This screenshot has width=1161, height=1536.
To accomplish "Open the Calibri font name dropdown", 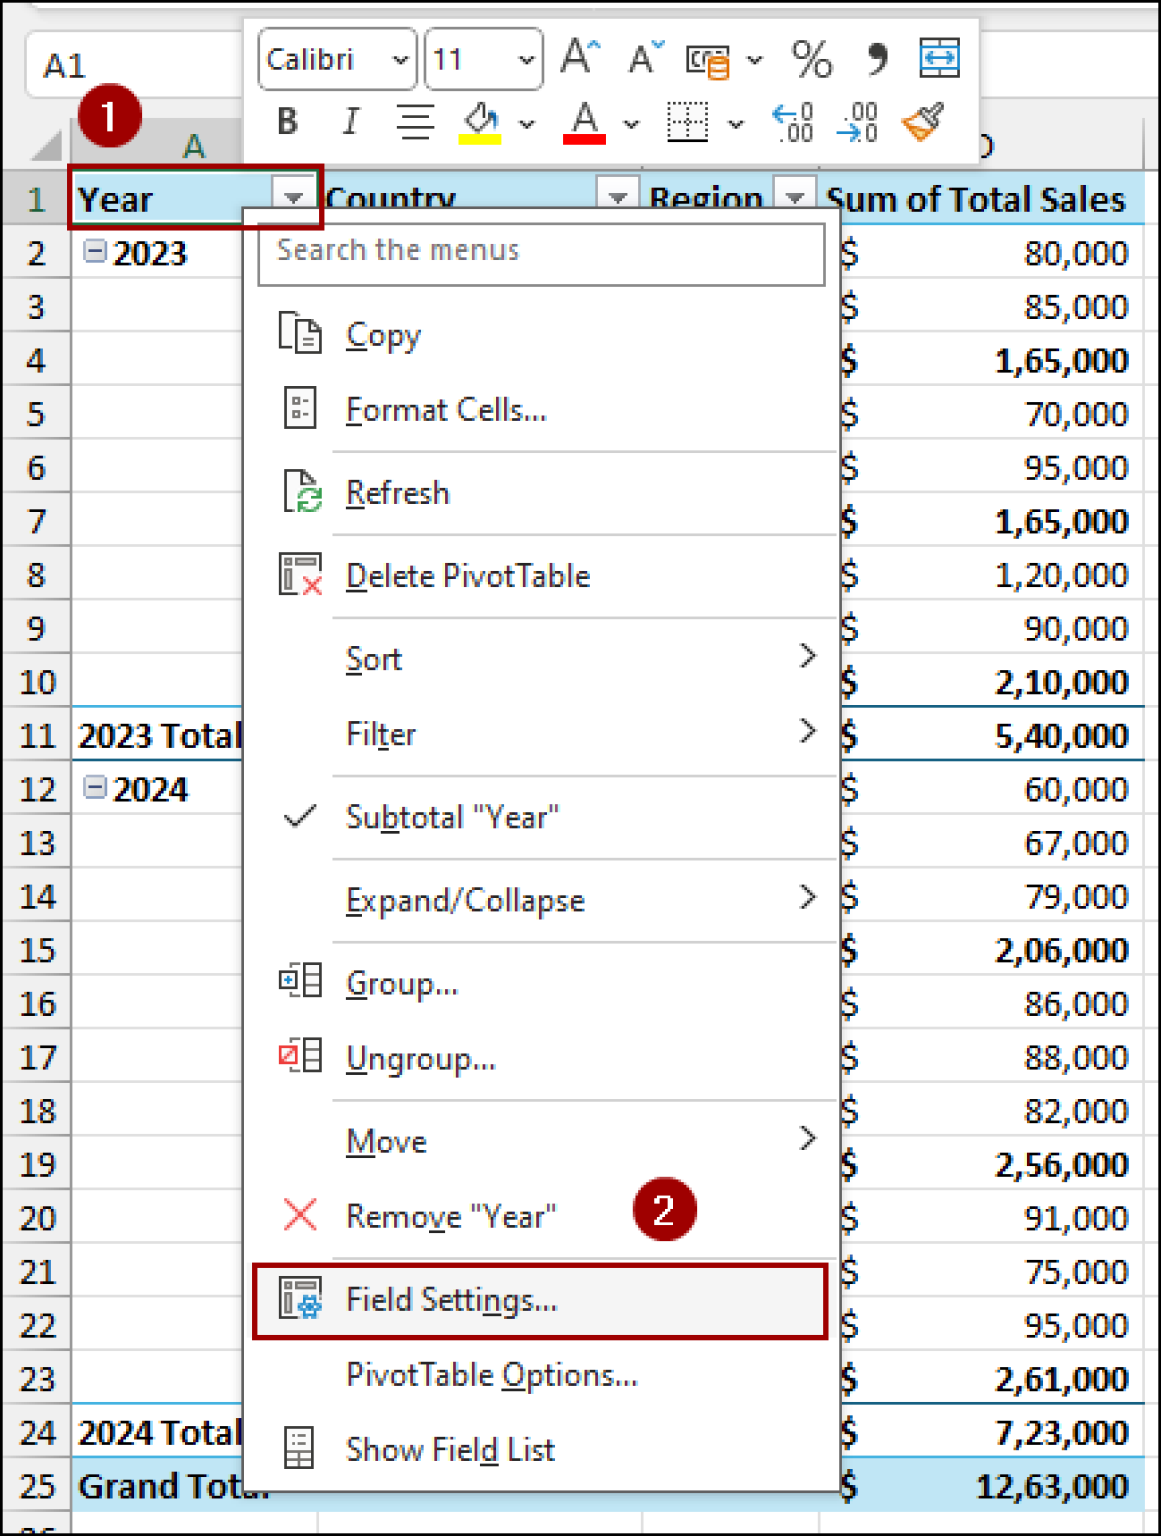I will (x=398, y=58).
